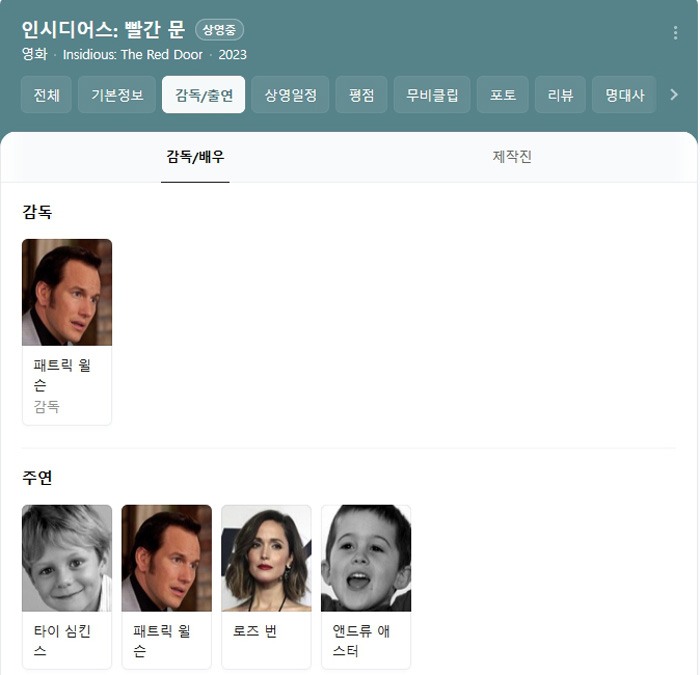Click the 로즈 번 actor name
This screenshot has width=700, height=675.
pos(255,631)
